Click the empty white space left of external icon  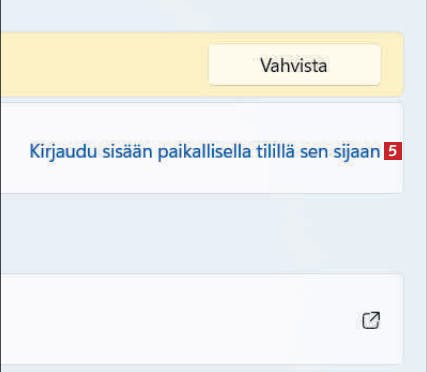coord(180,319)
